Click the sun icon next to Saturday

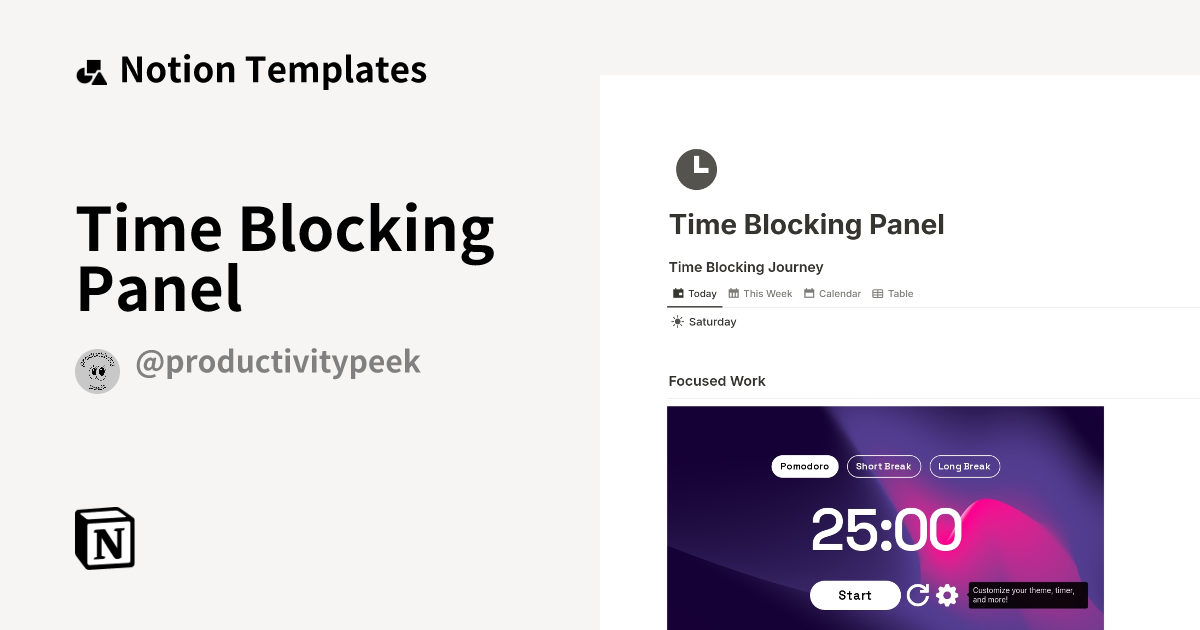tap(677, 321)
